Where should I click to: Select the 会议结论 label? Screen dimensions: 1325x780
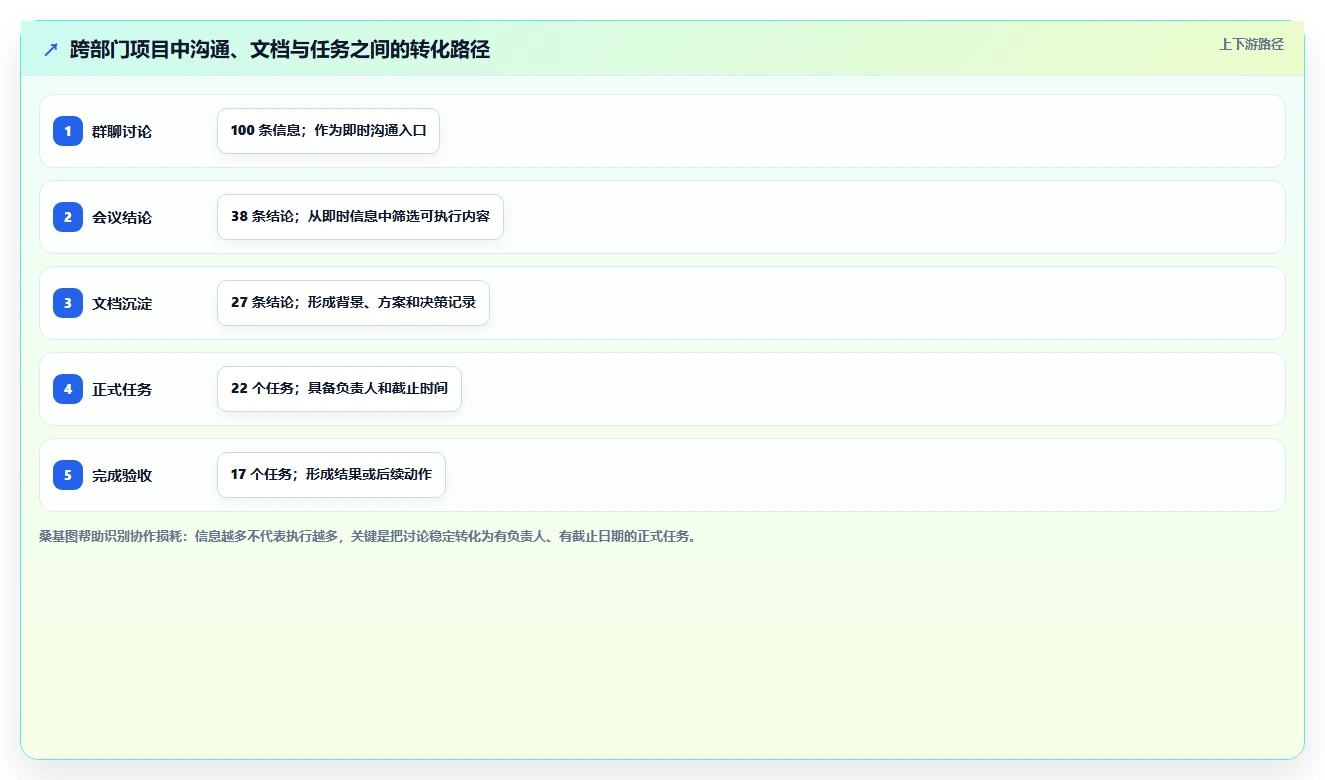pyautogui.click(x=122, y=217)
